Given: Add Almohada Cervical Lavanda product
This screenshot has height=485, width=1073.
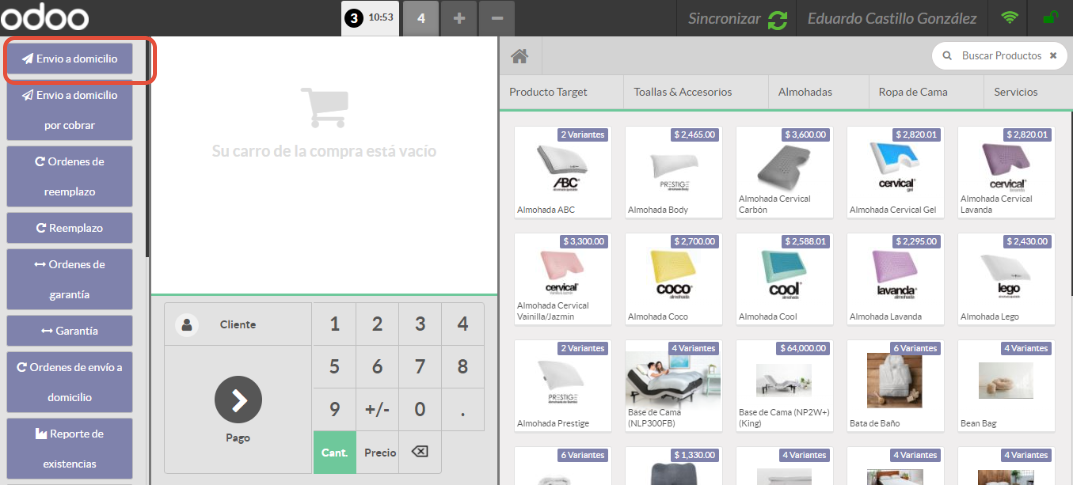Looking at the screenshot, I should [1006, 173].
